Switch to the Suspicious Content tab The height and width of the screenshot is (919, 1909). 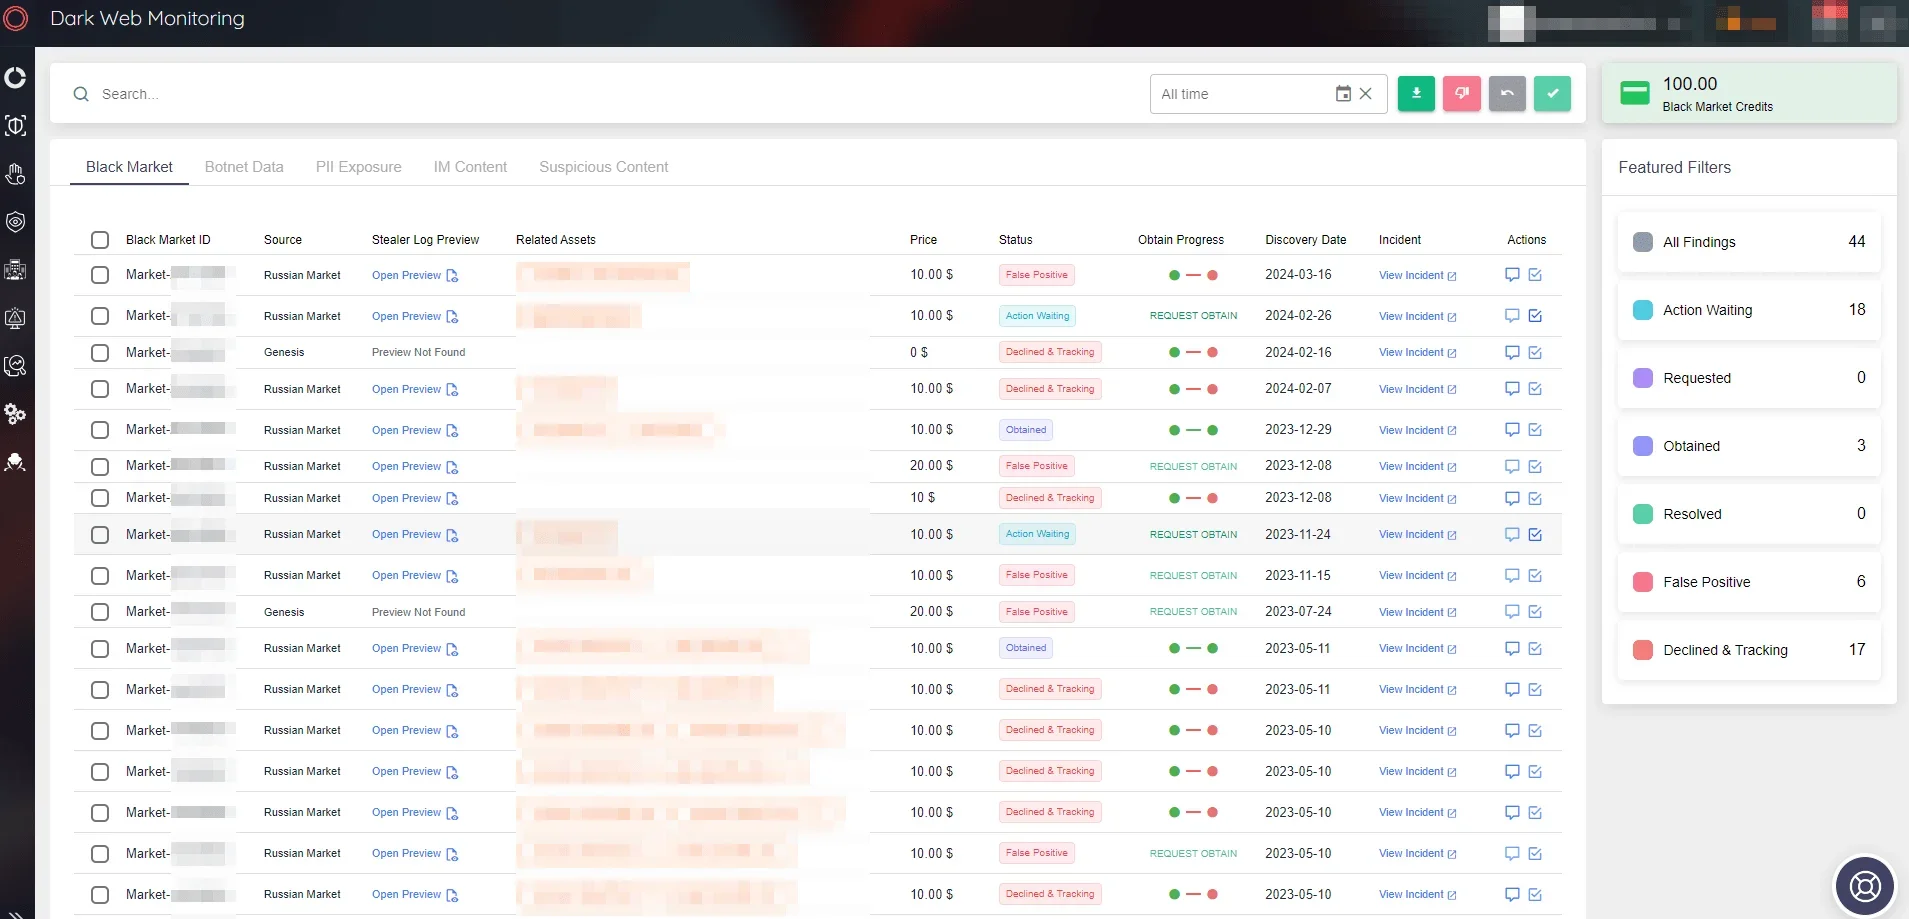604,167
